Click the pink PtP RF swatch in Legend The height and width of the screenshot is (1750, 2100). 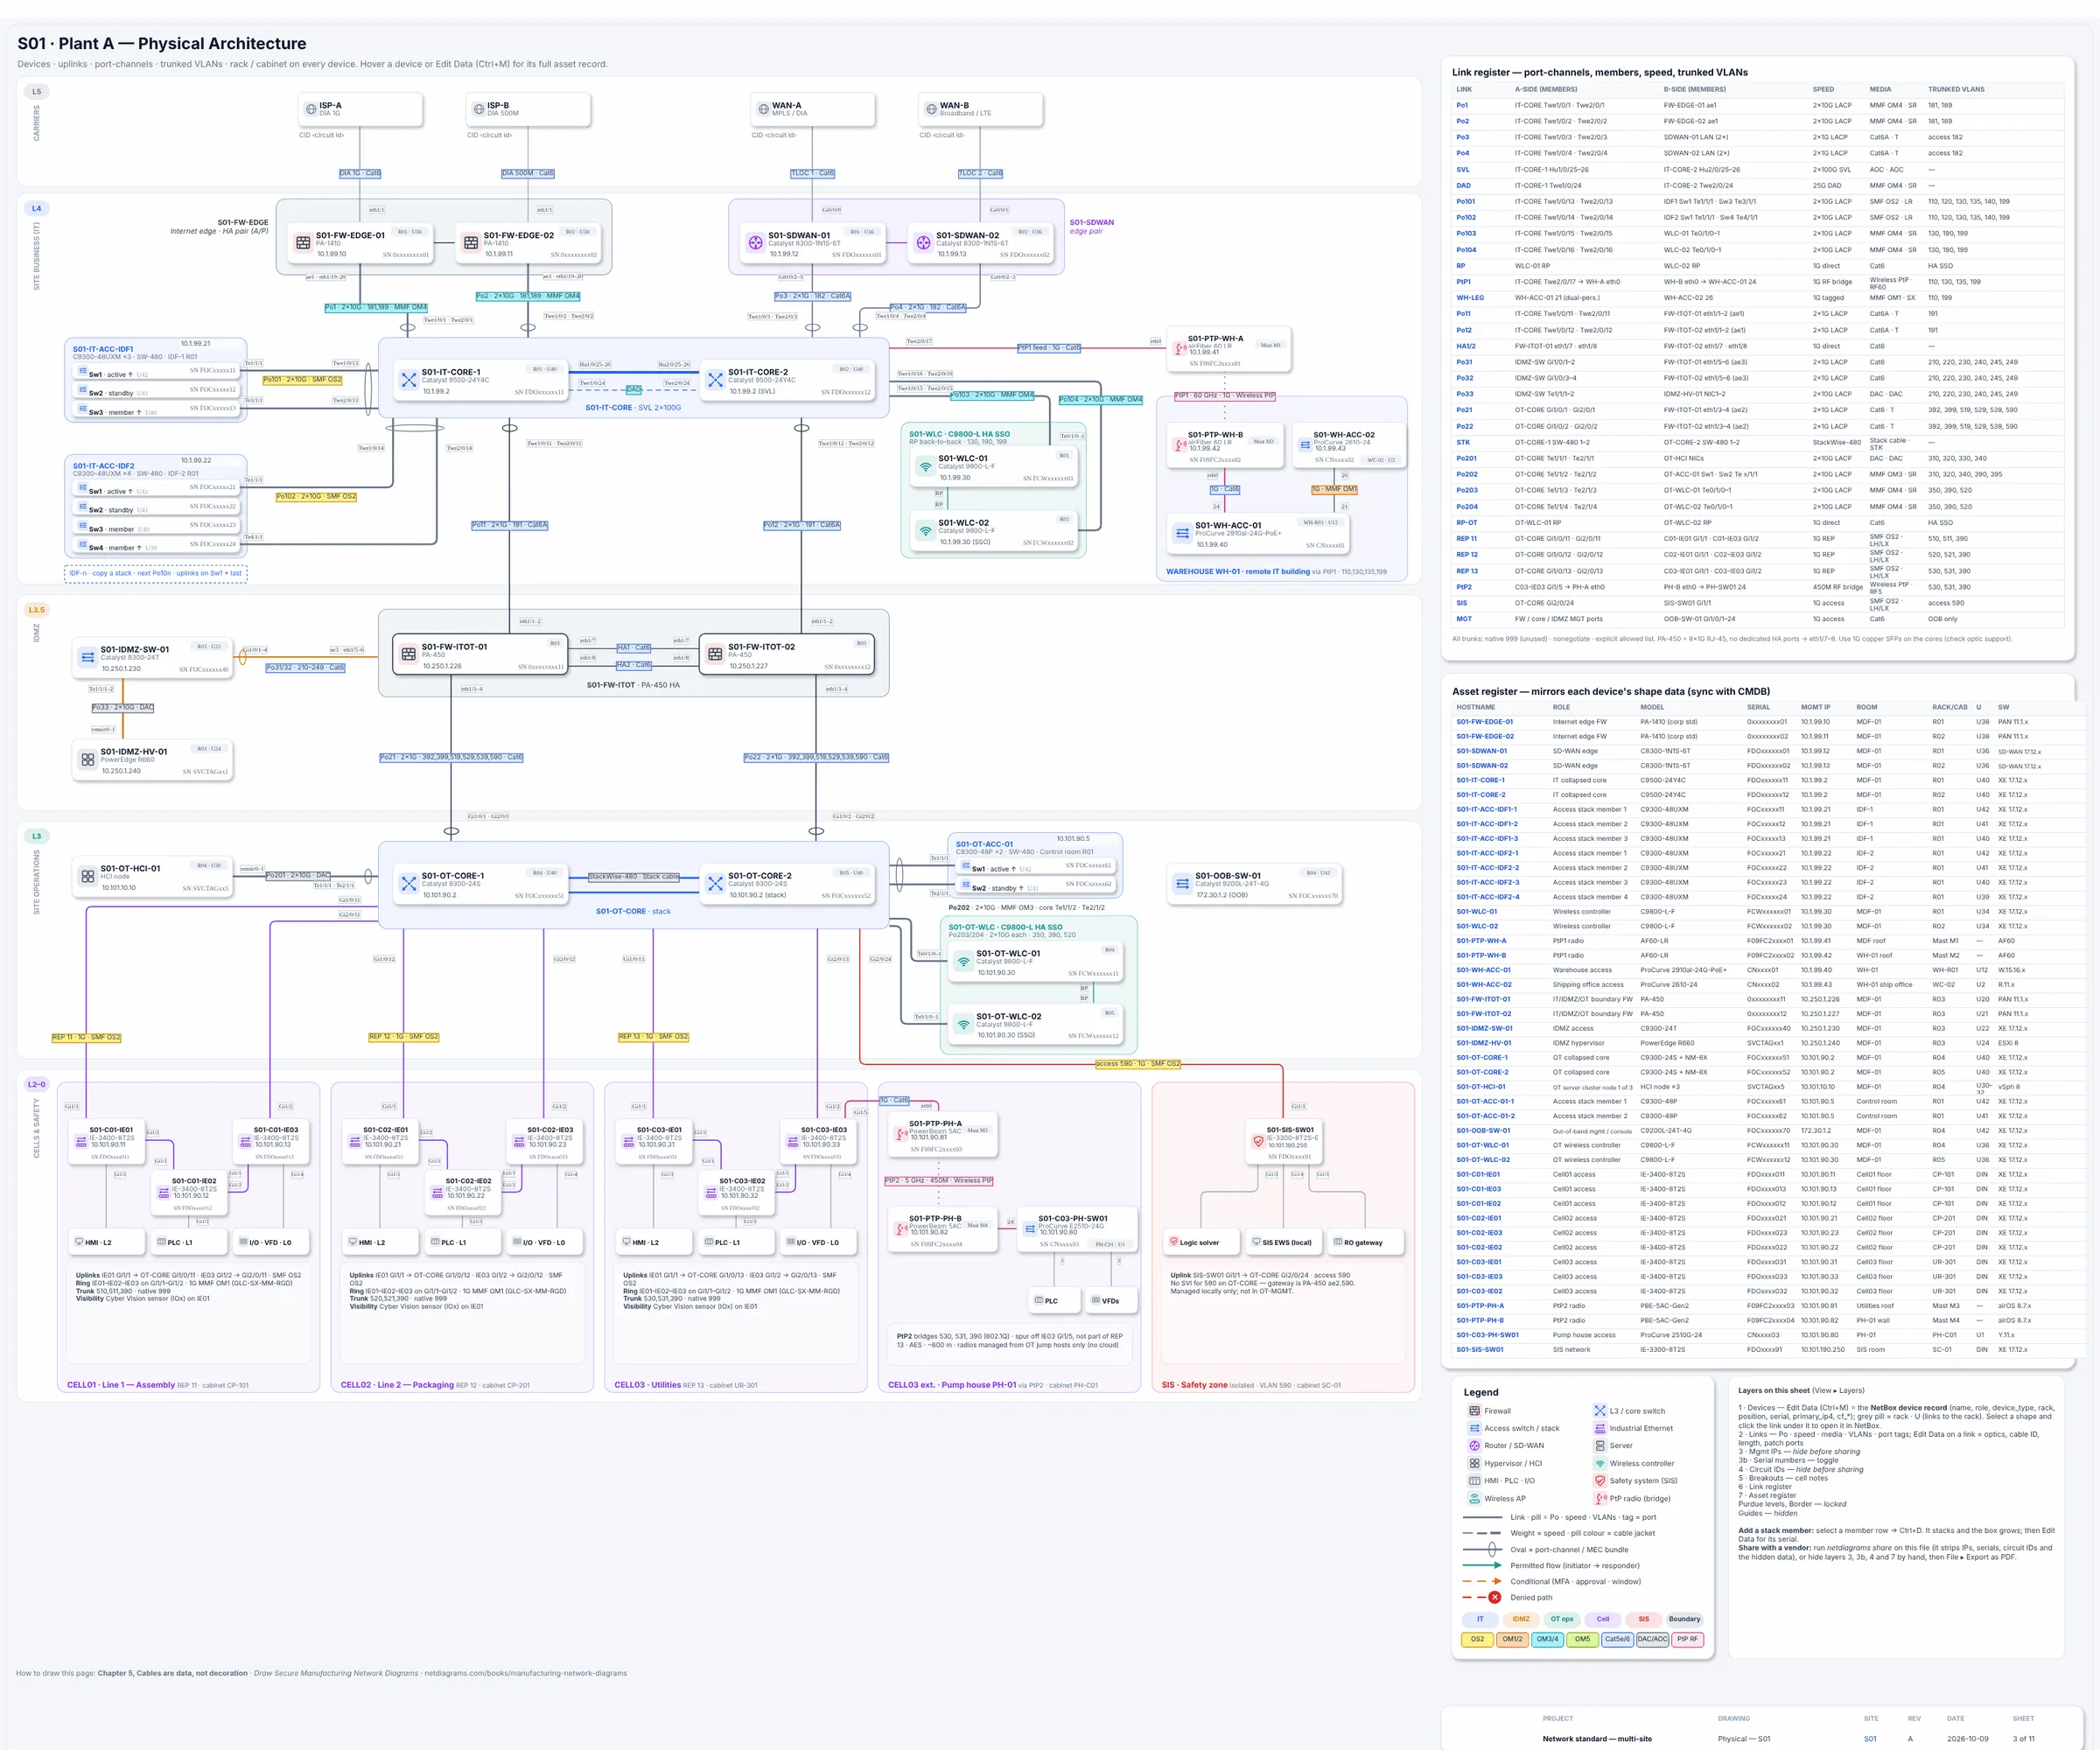point(1687,1639)
